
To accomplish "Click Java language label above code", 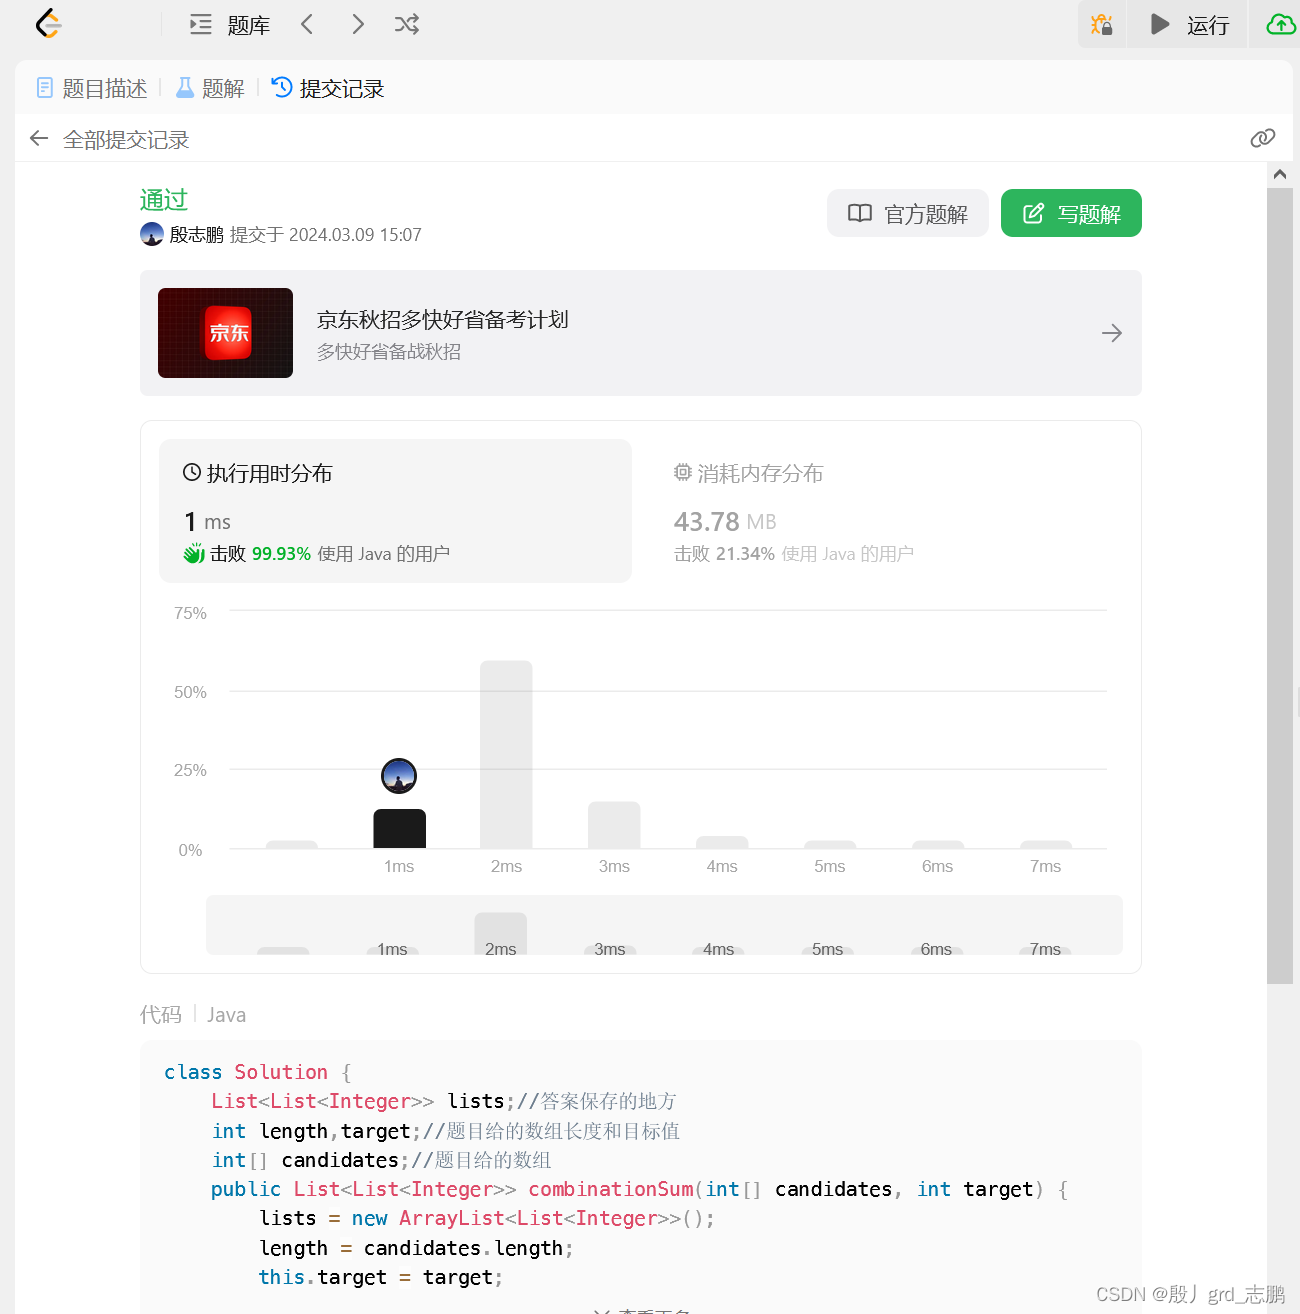I will [x=226, y=1015].
